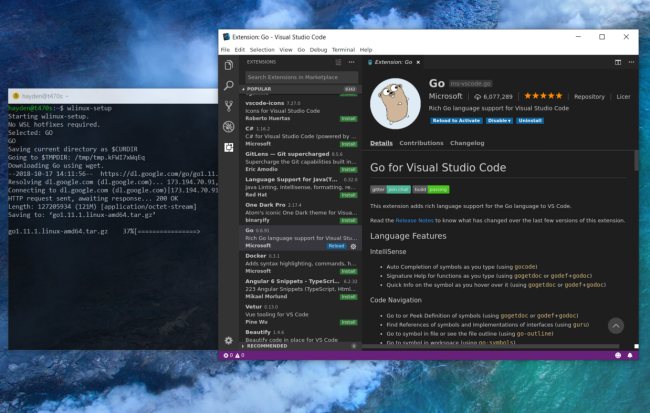The height and width of the screenshot is (413, 650).
Task: Install Language Support for Java extension
Action: [x=348, y=195]
